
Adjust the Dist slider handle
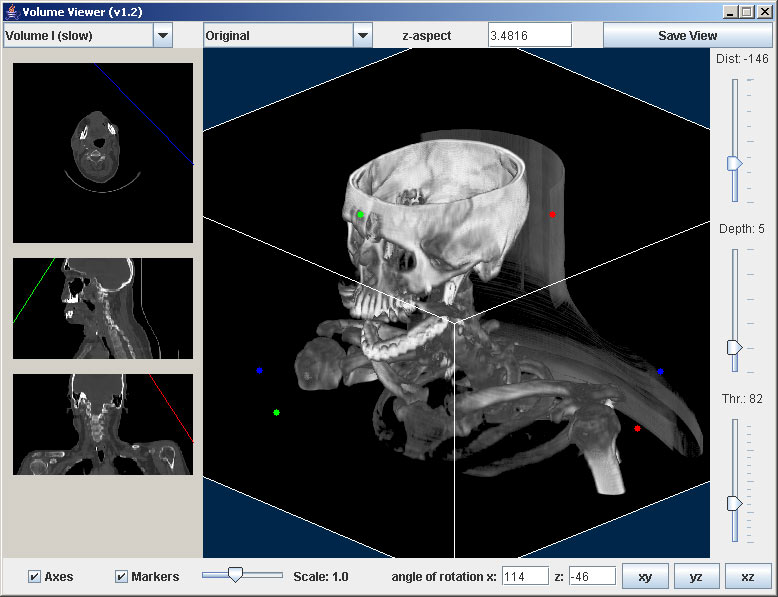tap(734, 163)
